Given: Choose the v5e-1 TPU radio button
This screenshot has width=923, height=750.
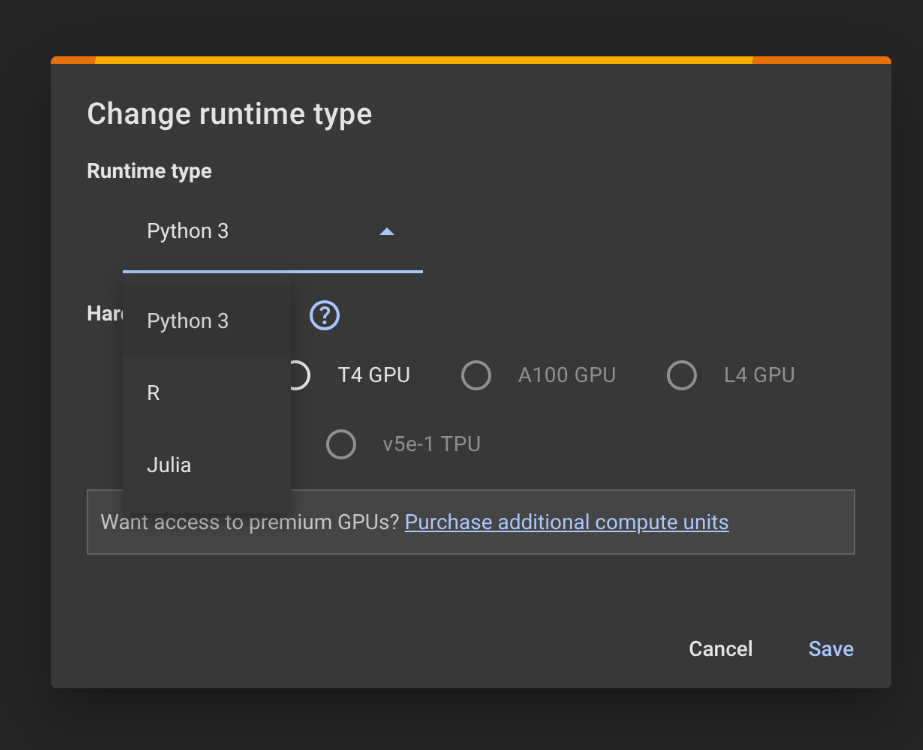Looking at the screenshot, I should [x=341, y=444].
